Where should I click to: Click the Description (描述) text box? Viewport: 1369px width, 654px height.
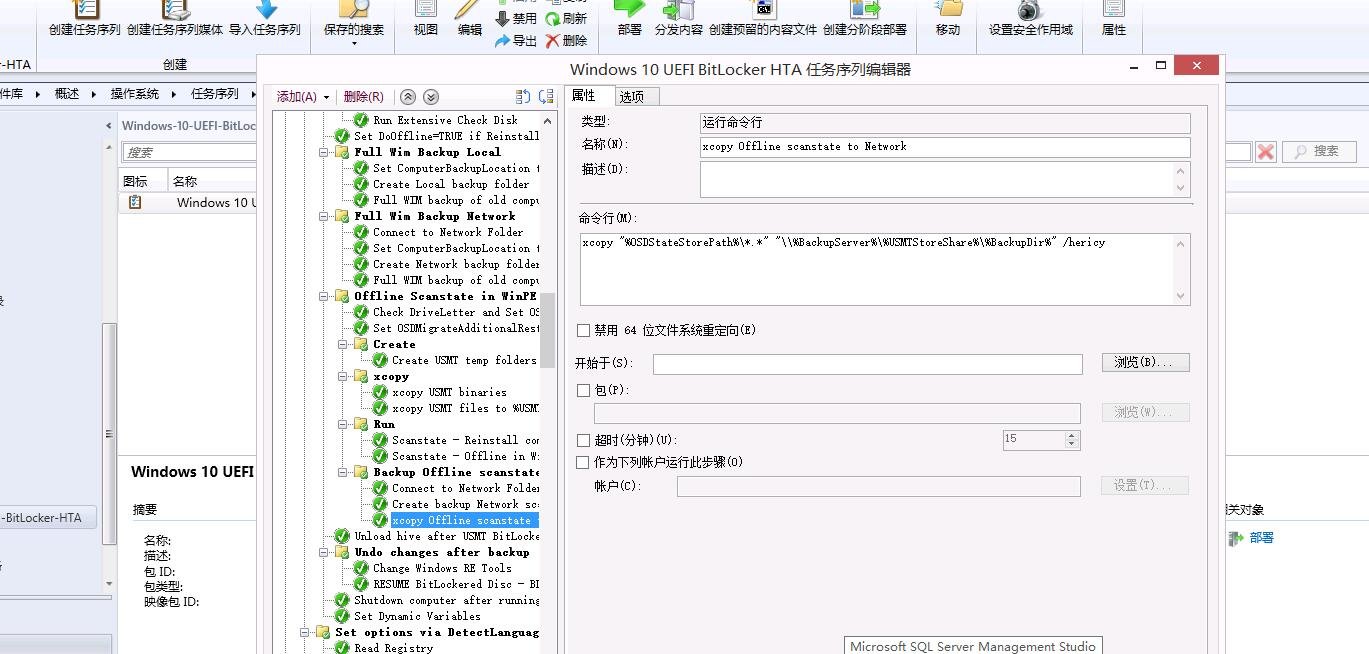pos(945,179)
